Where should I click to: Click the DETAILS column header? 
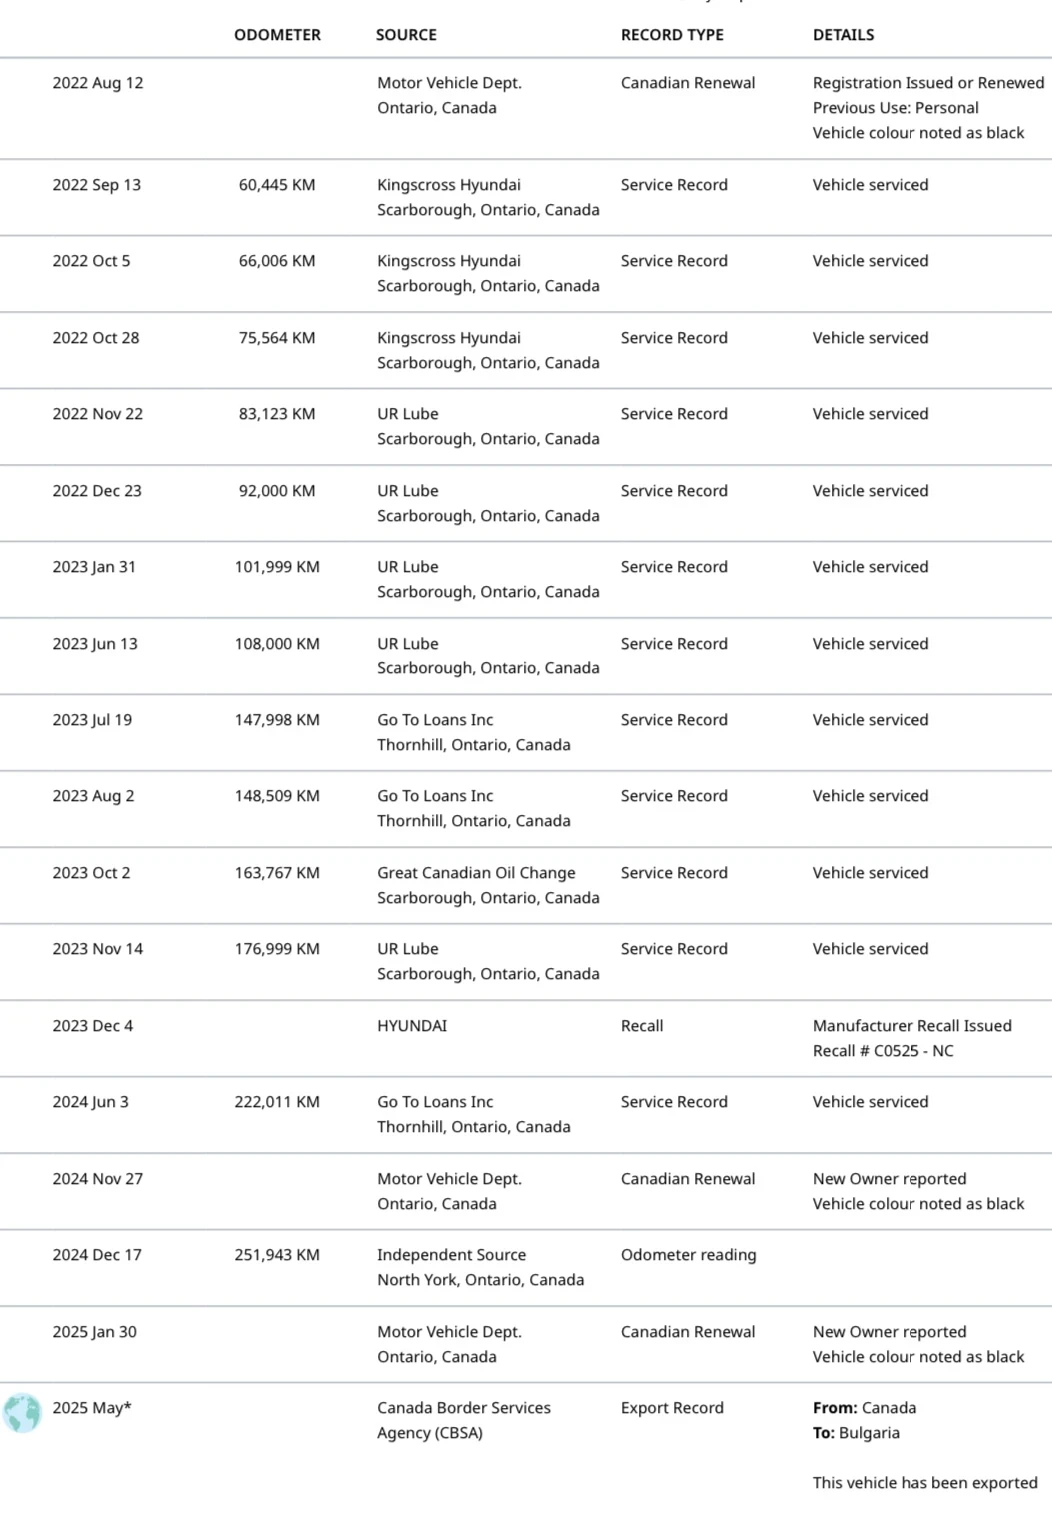(843, 35)
